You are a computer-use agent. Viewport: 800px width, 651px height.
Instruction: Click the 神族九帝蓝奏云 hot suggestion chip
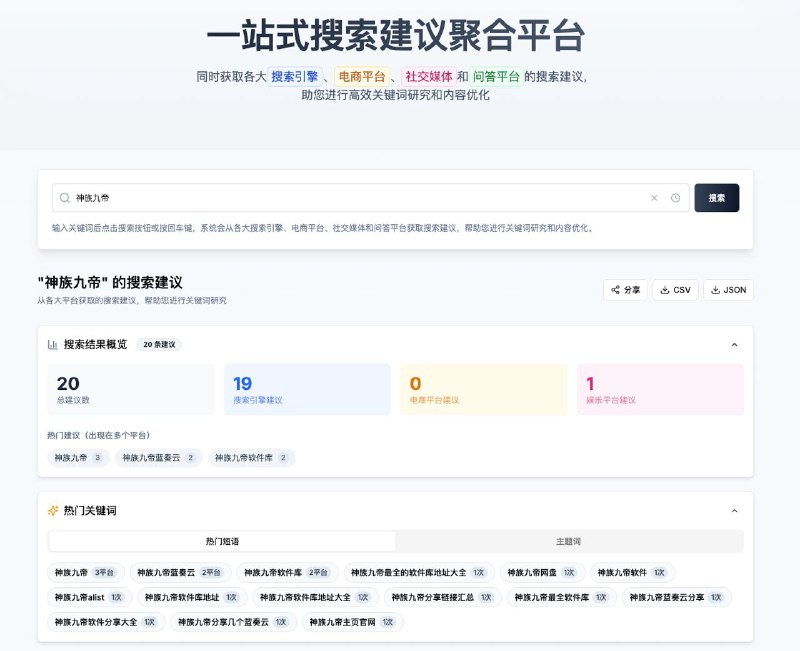(158, 457)
